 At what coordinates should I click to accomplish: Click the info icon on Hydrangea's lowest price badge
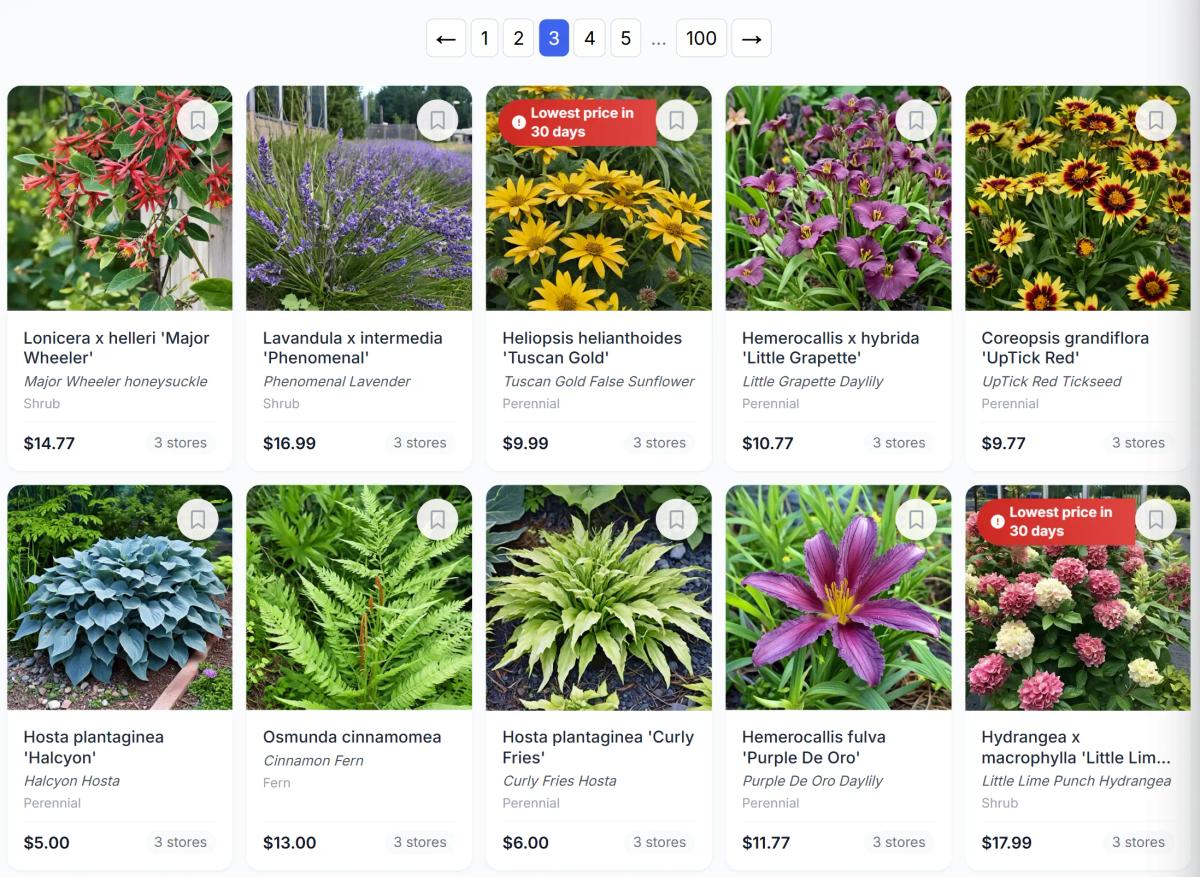997,520
